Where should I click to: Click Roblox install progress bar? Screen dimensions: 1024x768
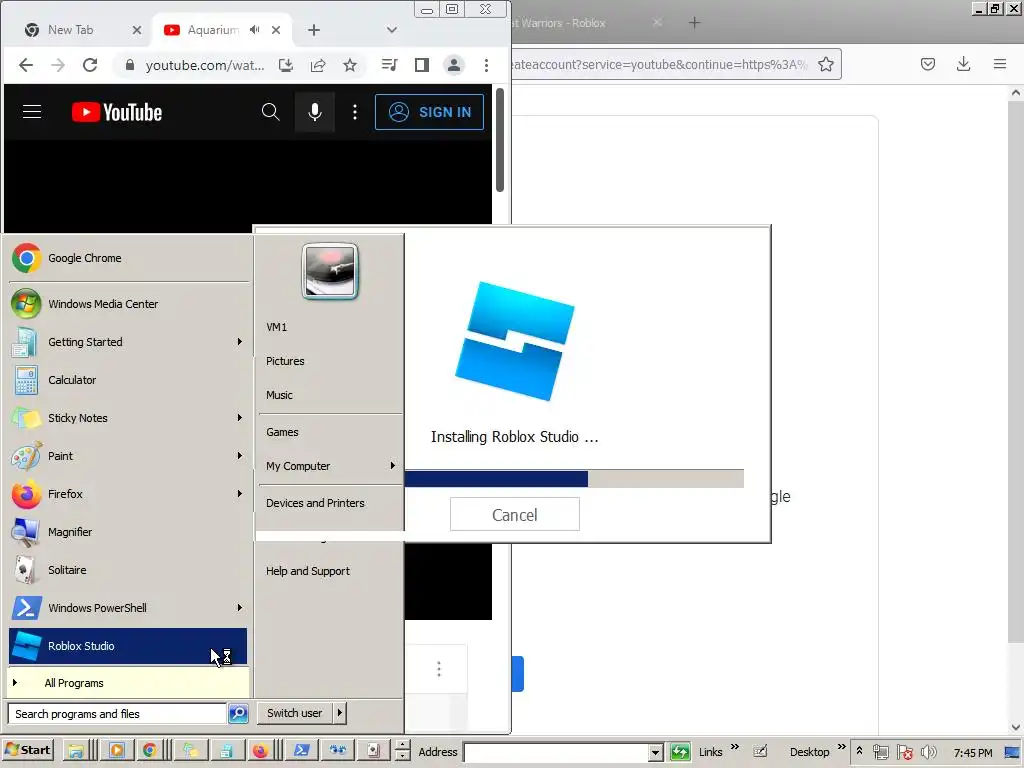[573, 478]
